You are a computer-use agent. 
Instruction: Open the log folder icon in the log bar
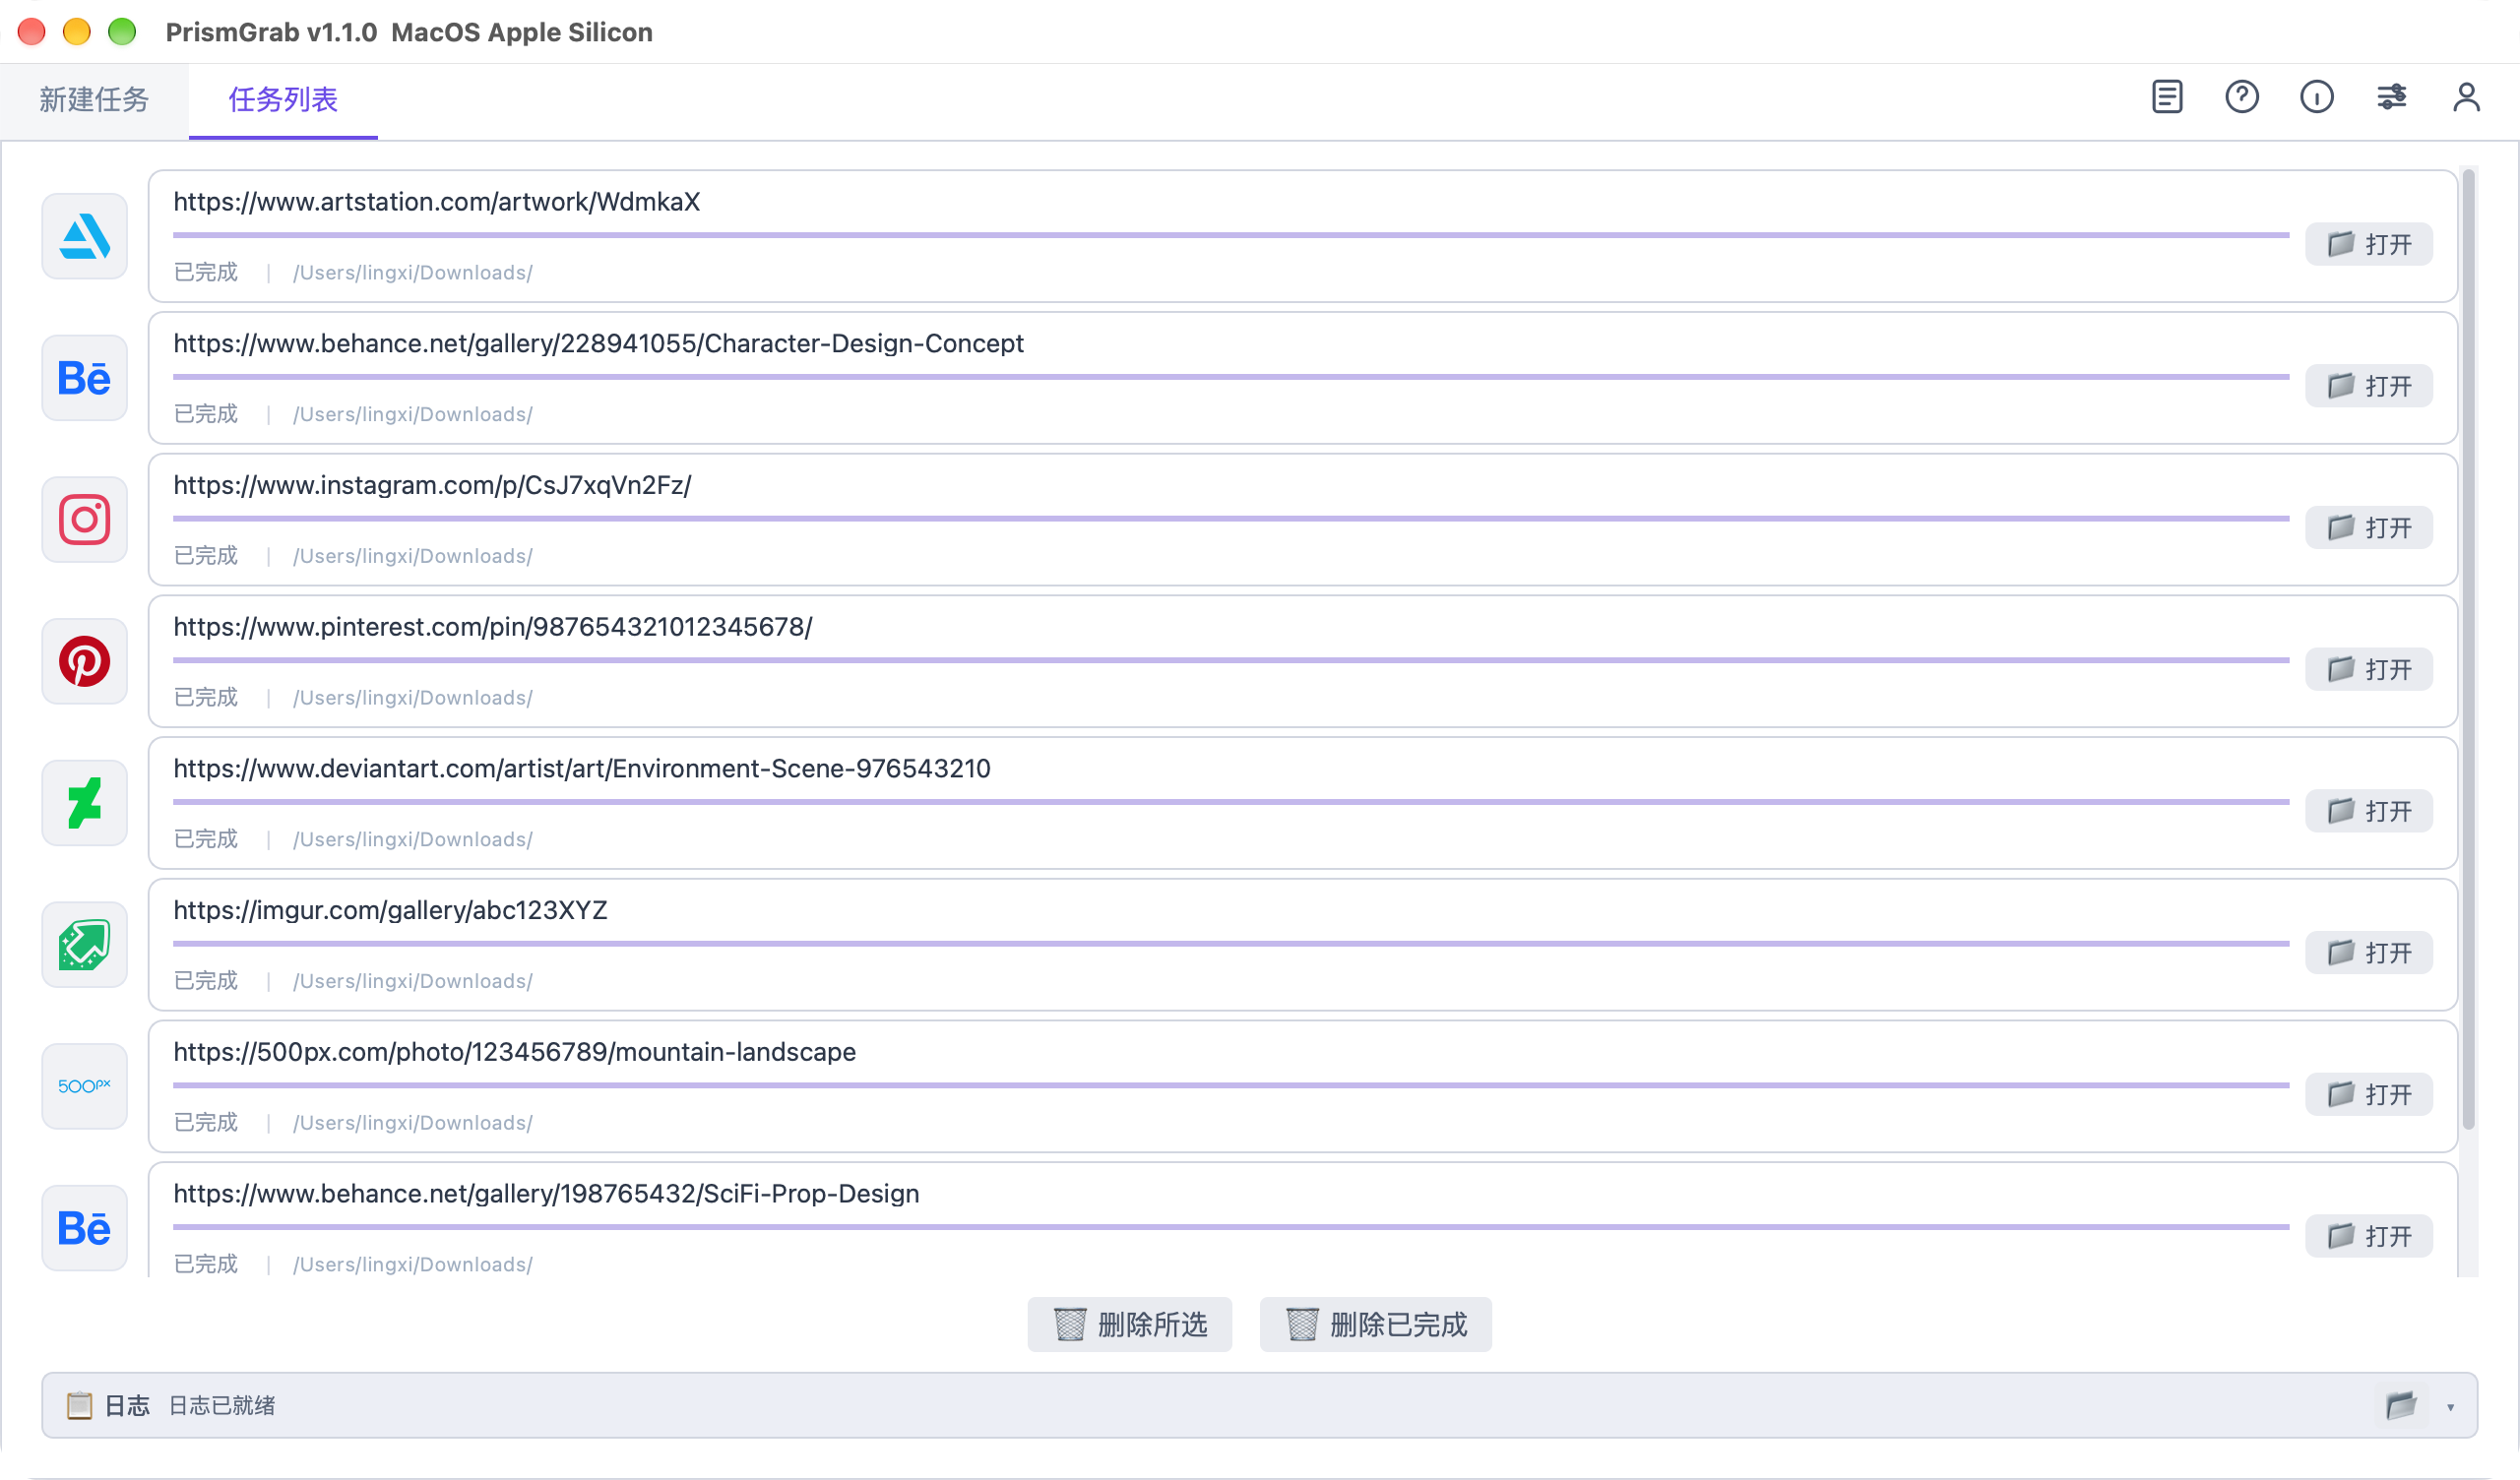click(x=2401, y=1406)
